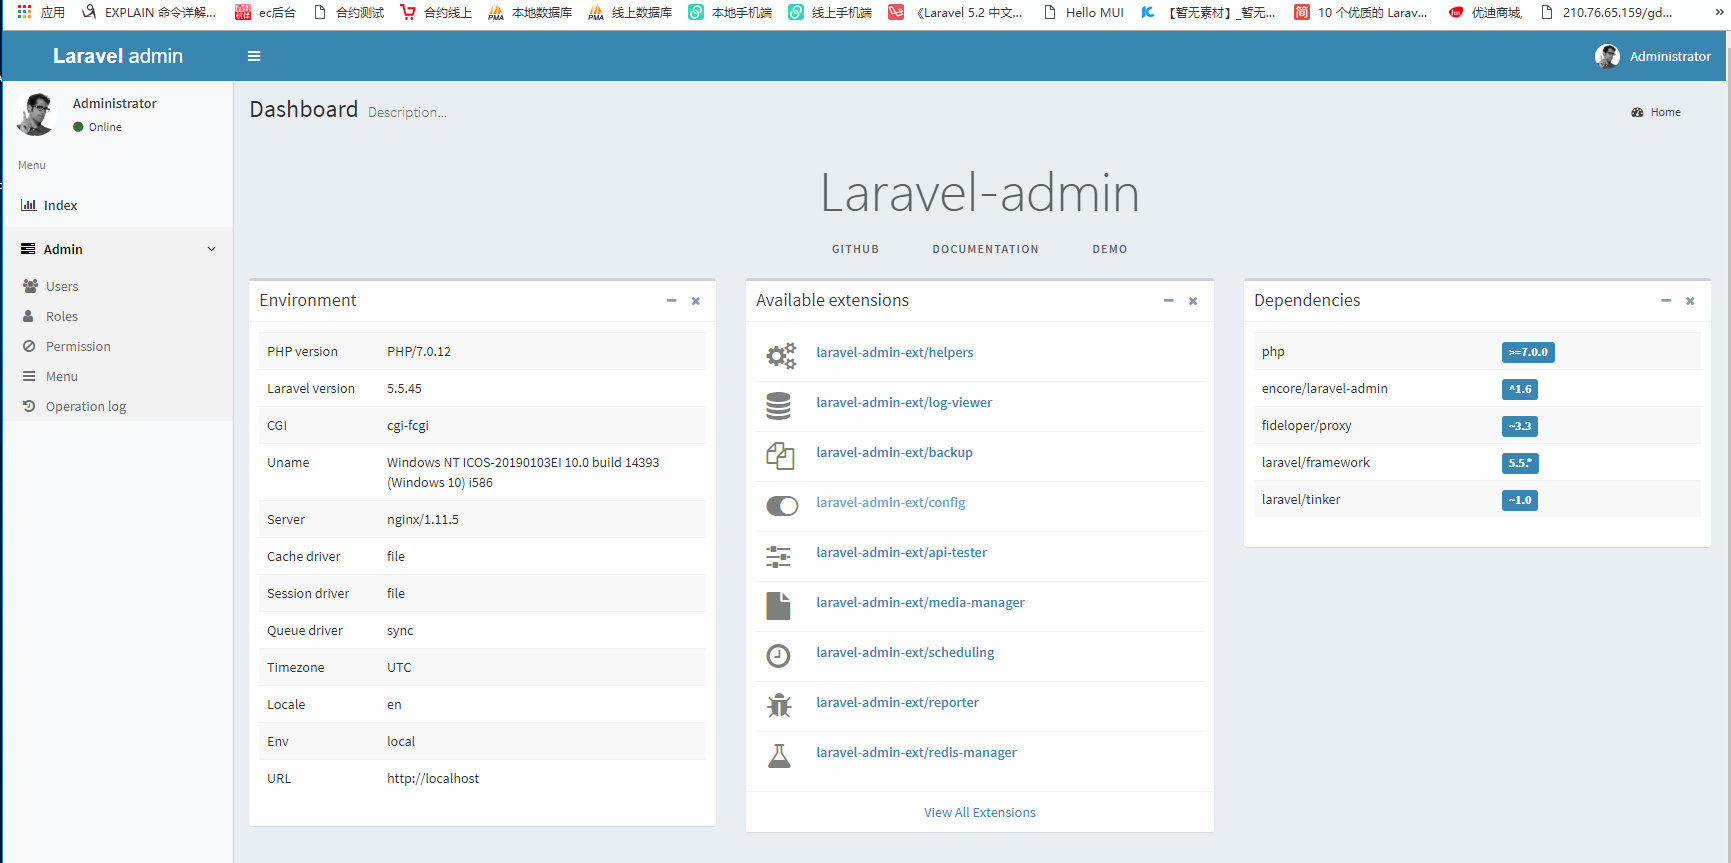Click the Permission ban icon in sidebar

point(29,346)
